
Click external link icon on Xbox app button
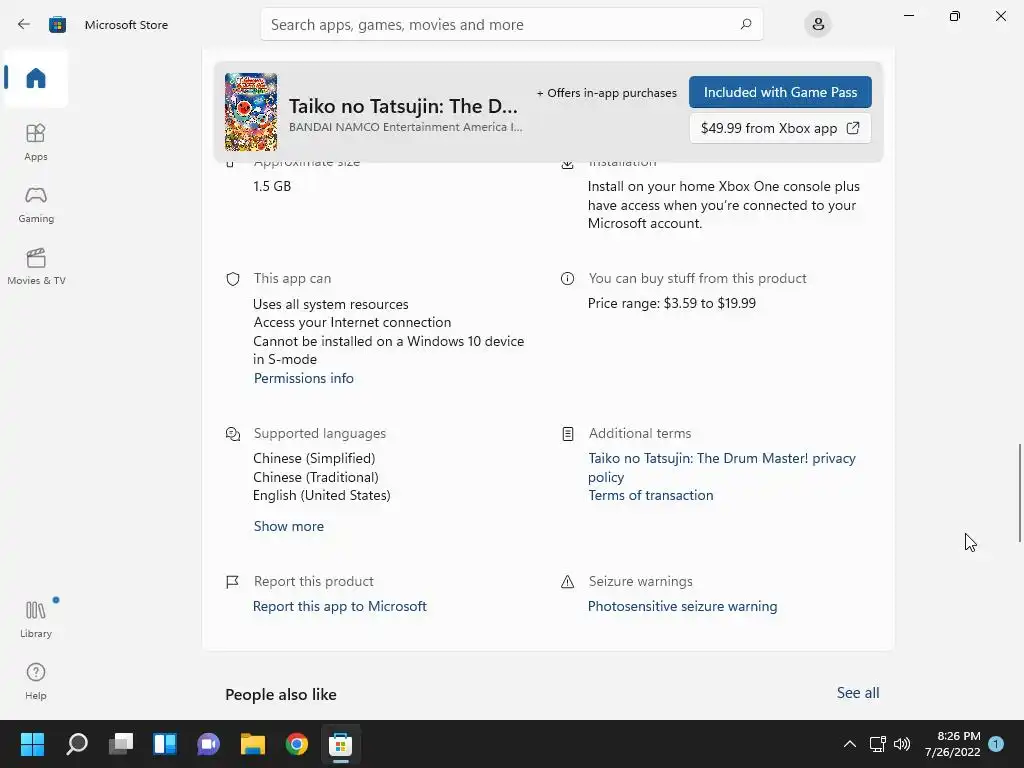(x=853, y=128)
